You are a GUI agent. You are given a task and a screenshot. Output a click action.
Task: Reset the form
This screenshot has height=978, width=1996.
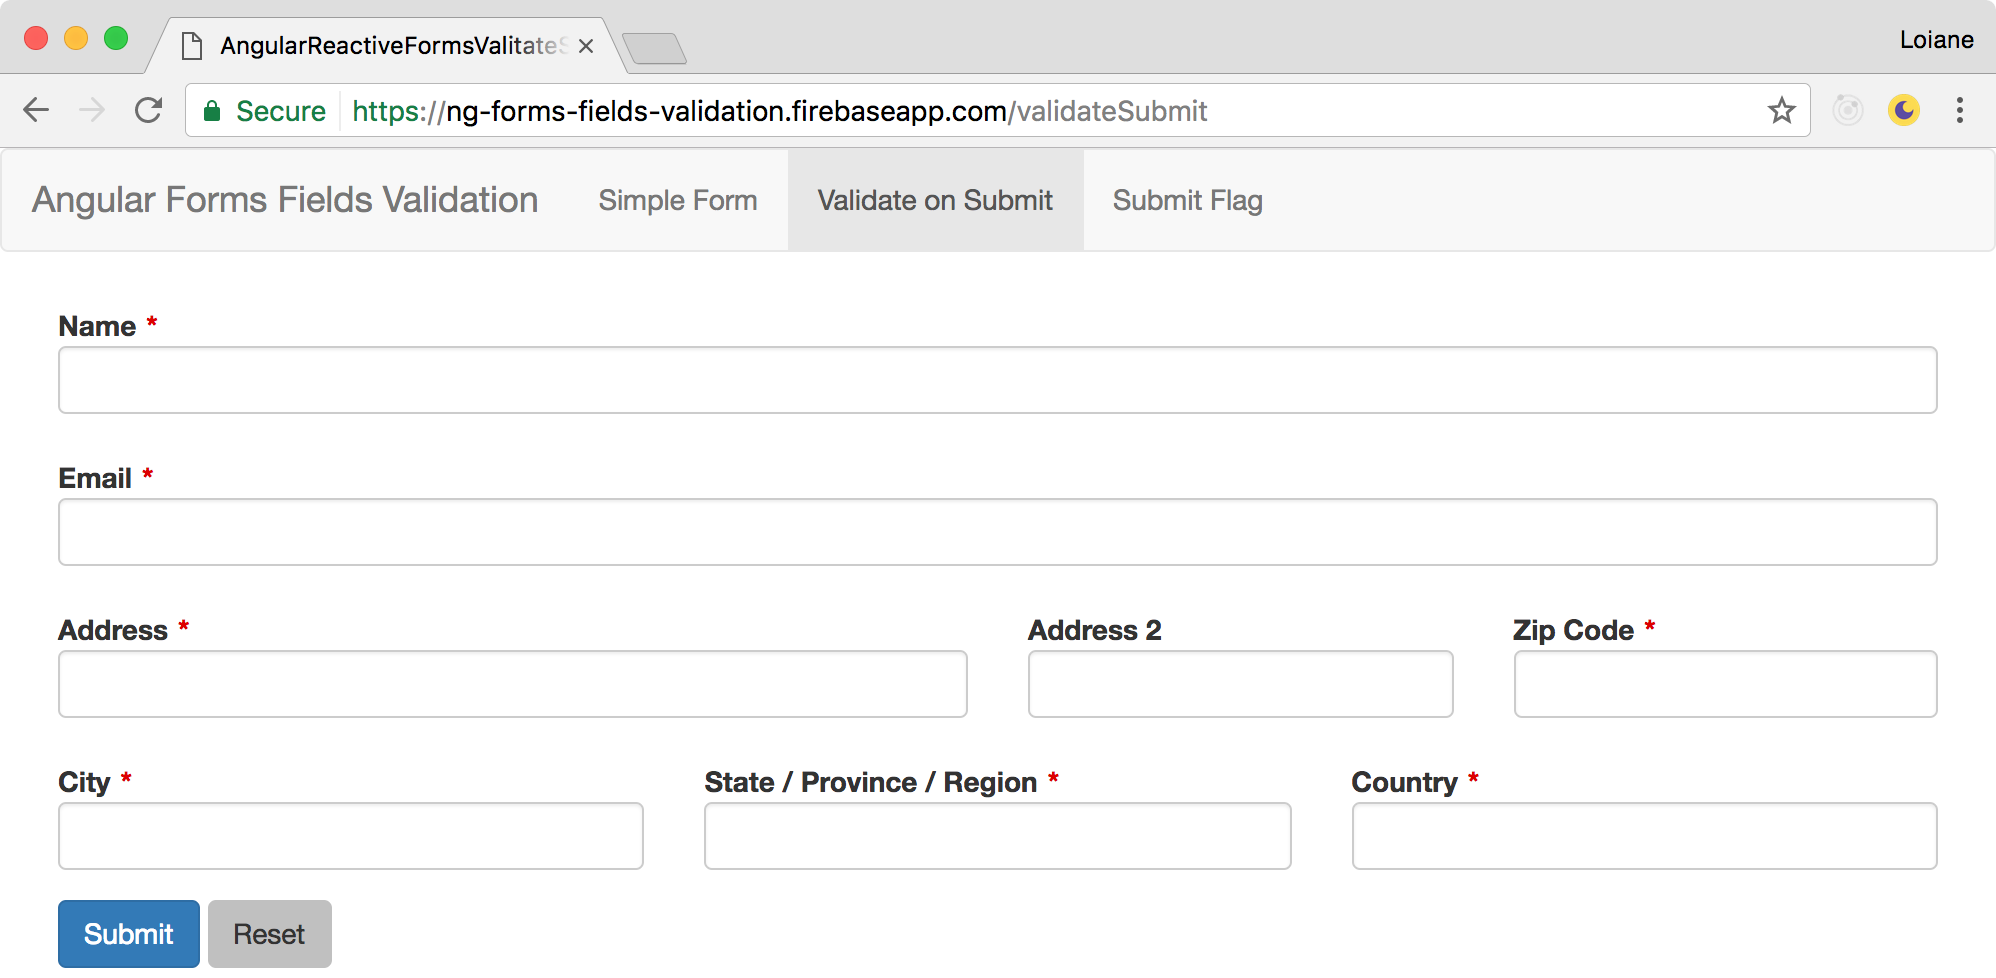(x=268, y=933)
